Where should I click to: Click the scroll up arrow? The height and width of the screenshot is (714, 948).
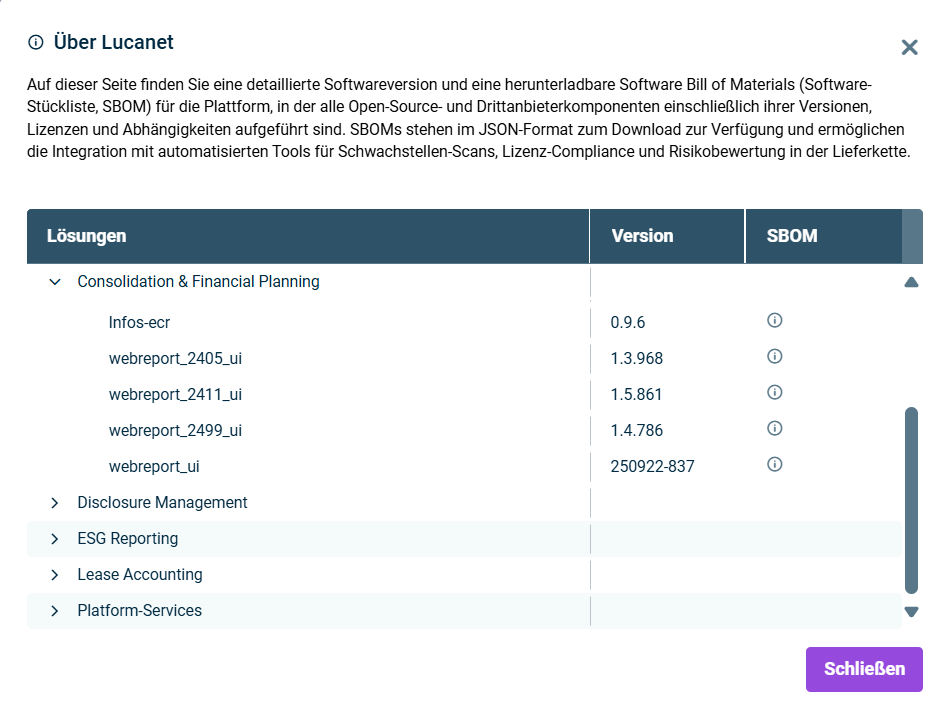(x=911, y=283)
